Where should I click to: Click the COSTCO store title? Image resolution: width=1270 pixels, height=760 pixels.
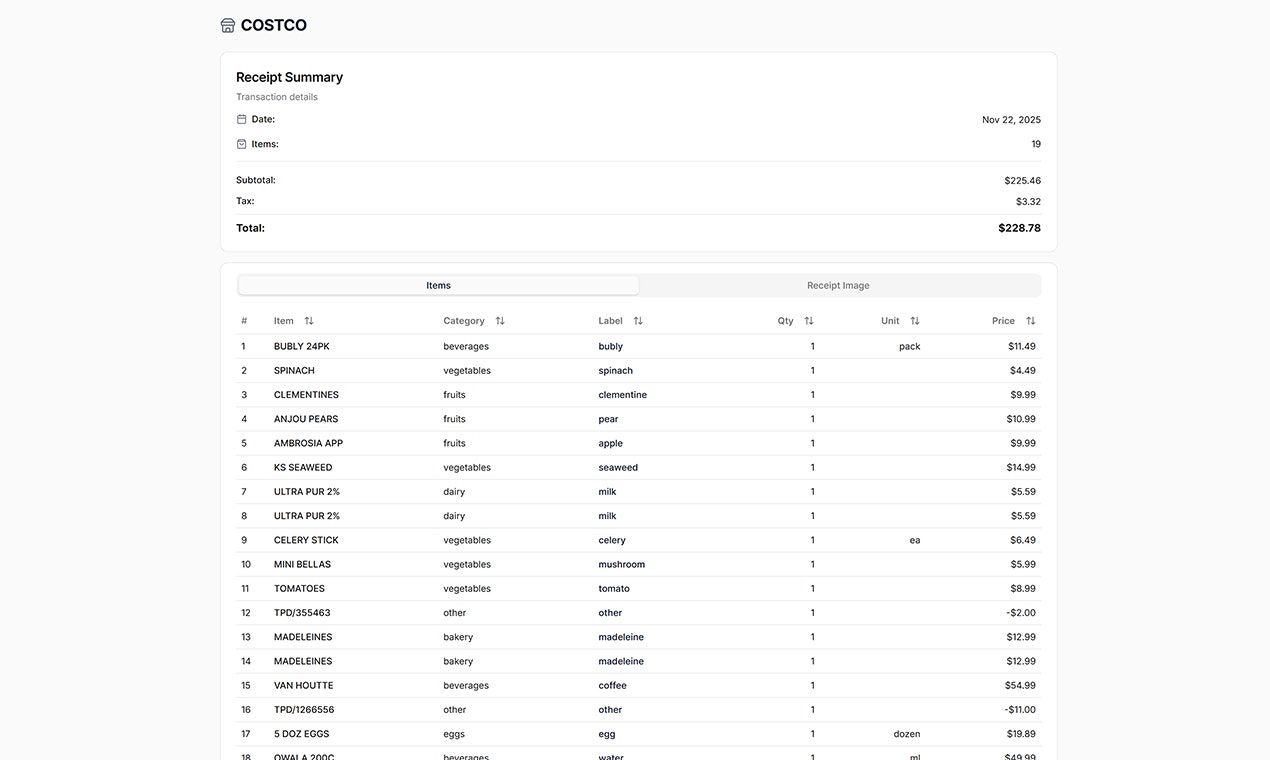tap(273, 25)
